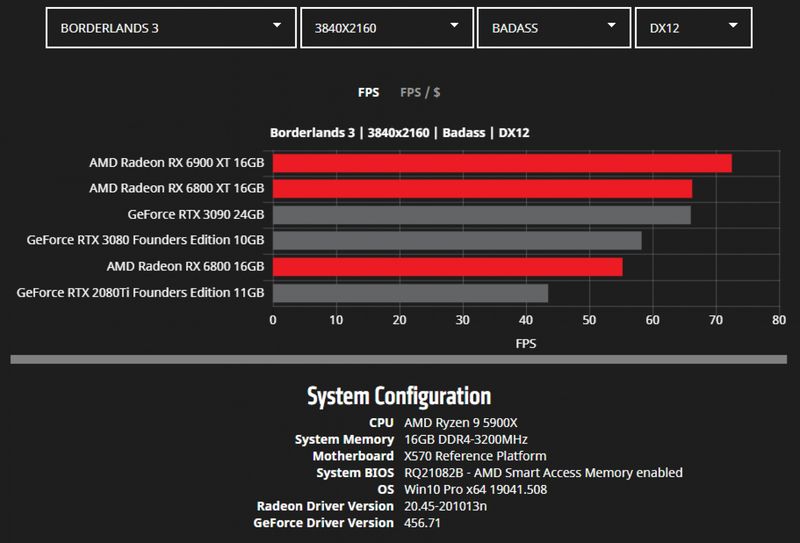The height and width of the screenshot is (543, 800).
Task: Click the horizontal gray divider bar below chart
Action: [398, 359]
